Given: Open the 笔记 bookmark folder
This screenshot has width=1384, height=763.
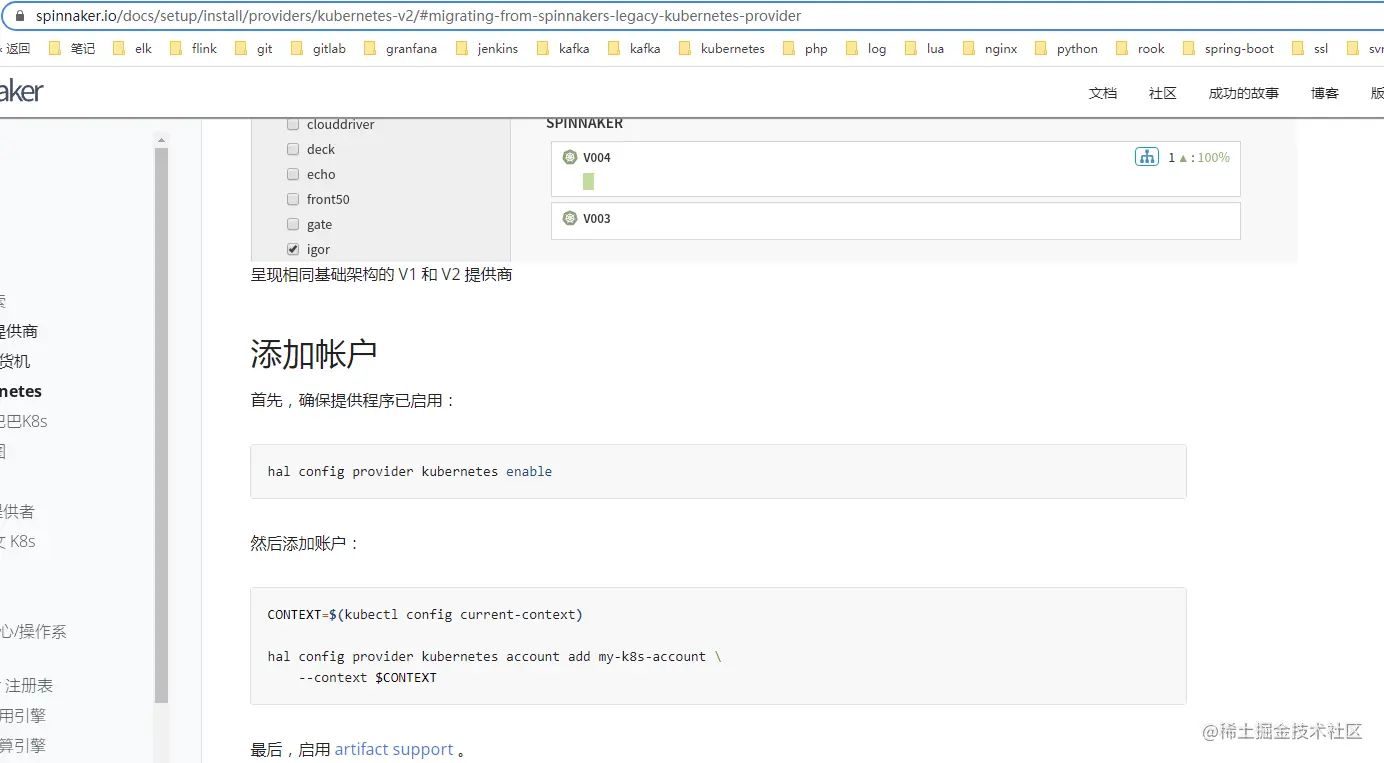Looking at the screenshot, I should 72,48.
